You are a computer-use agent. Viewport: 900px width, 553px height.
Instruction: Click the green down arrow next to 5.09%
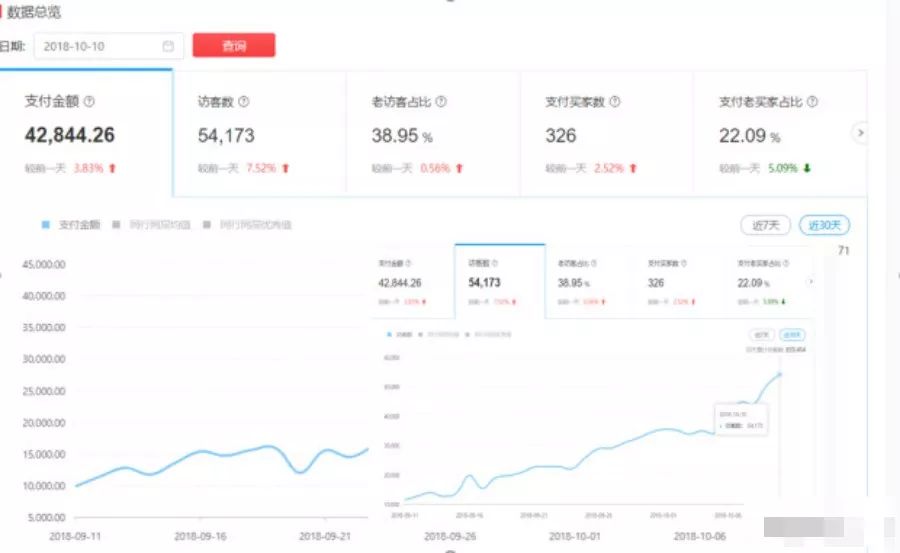click(807, 168)
